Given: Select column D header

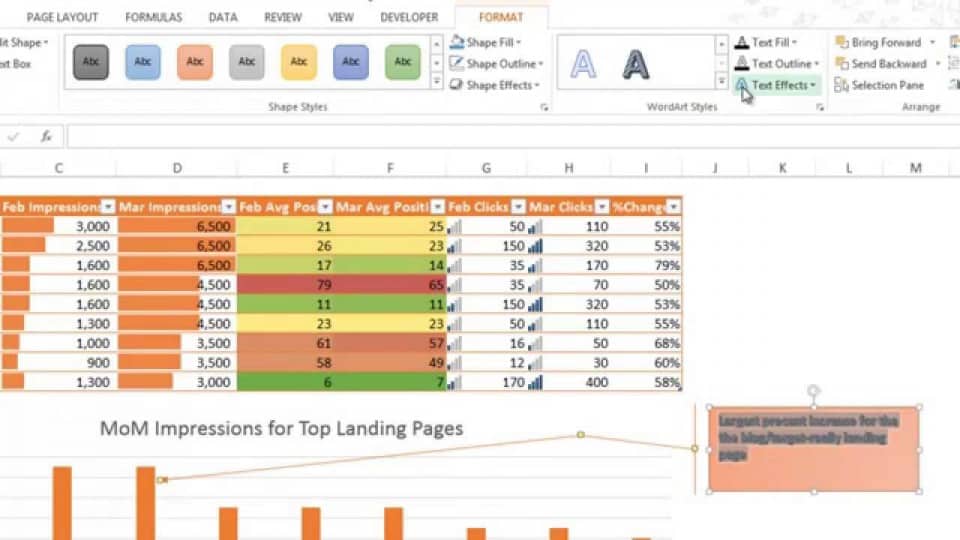Looking at the screenshot, I should pyautogui.click(x=177, y=168).
